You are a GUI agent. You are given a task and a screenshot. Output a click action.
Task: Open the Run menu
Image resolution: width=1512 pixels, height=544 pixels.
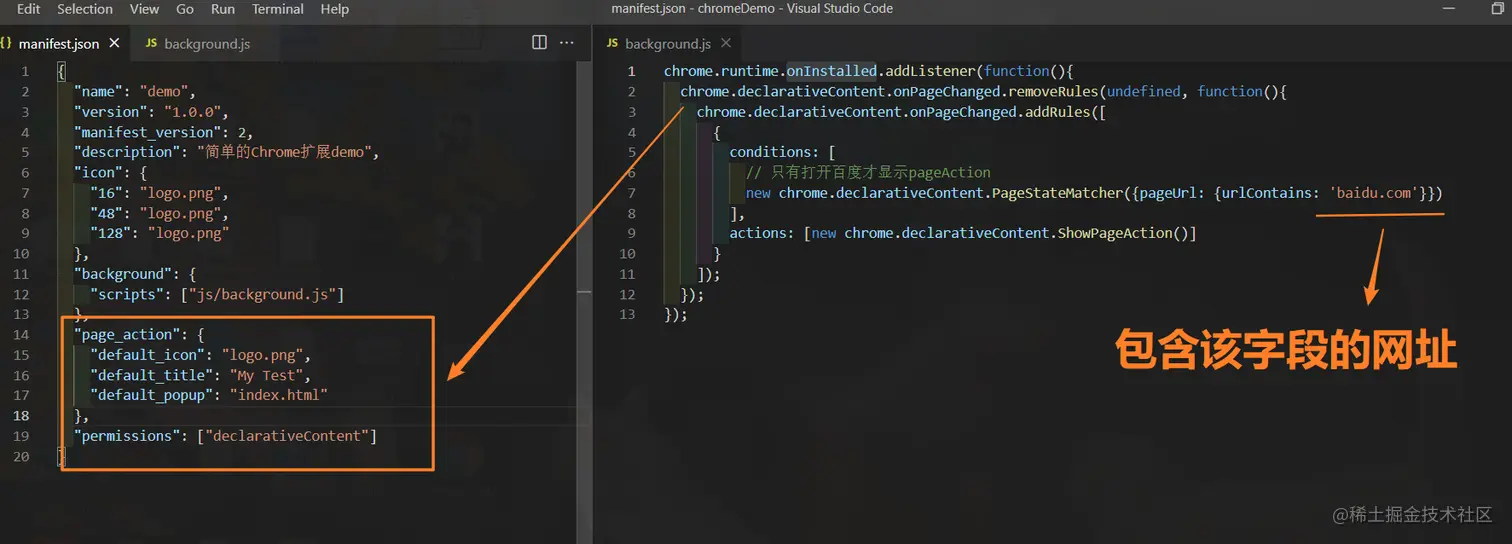(223, 9)
